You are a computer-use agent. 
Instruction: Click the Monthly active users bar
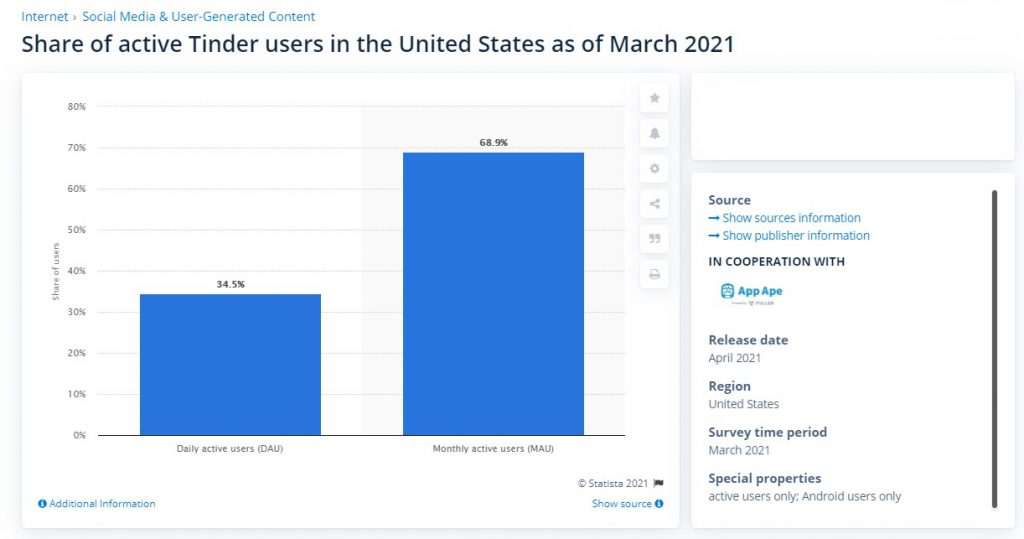pyautogui.click(x=493, y=294)
